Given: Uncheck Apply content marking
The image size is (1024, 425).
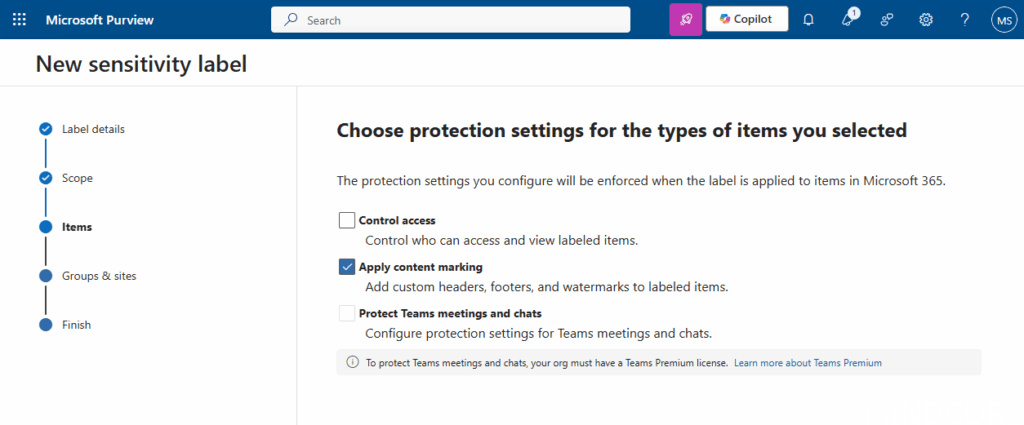Looking at the screenshot, I should pyautogui.click(x=347, y=267).
